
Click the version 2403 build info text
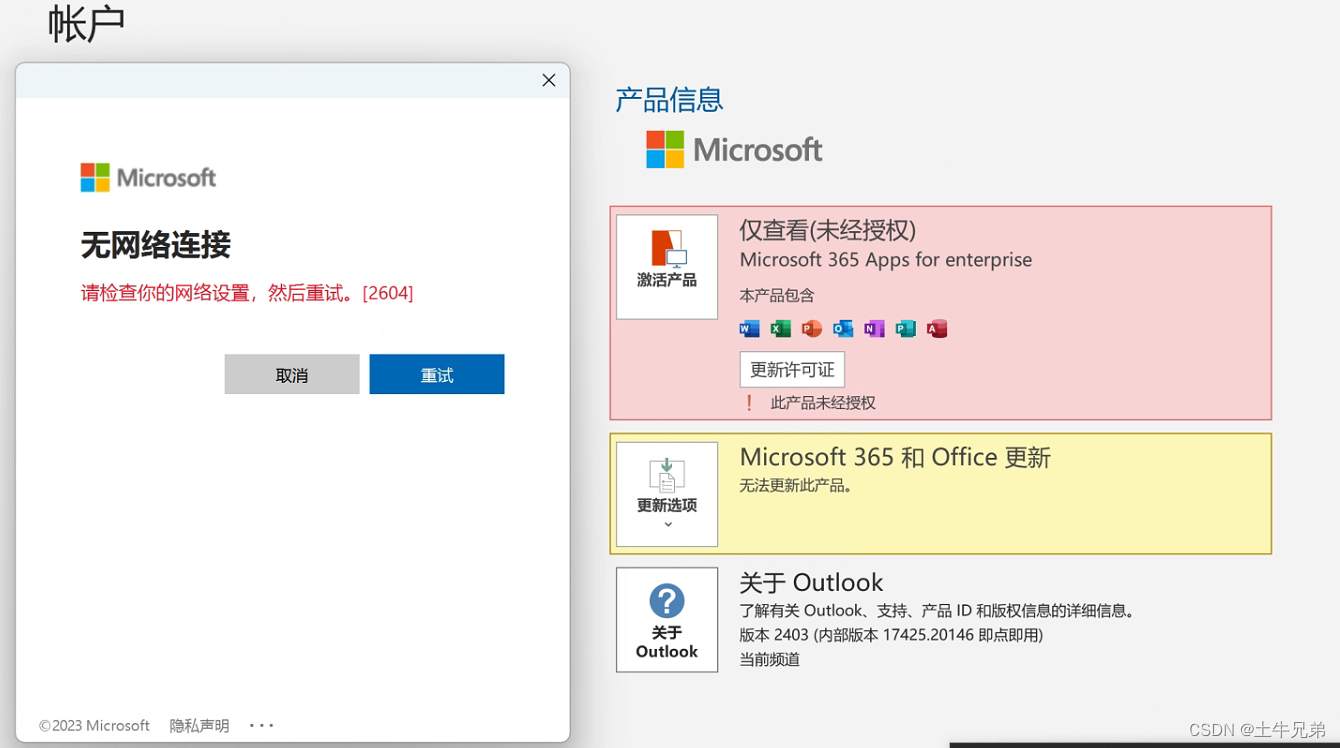coord(891,635)
